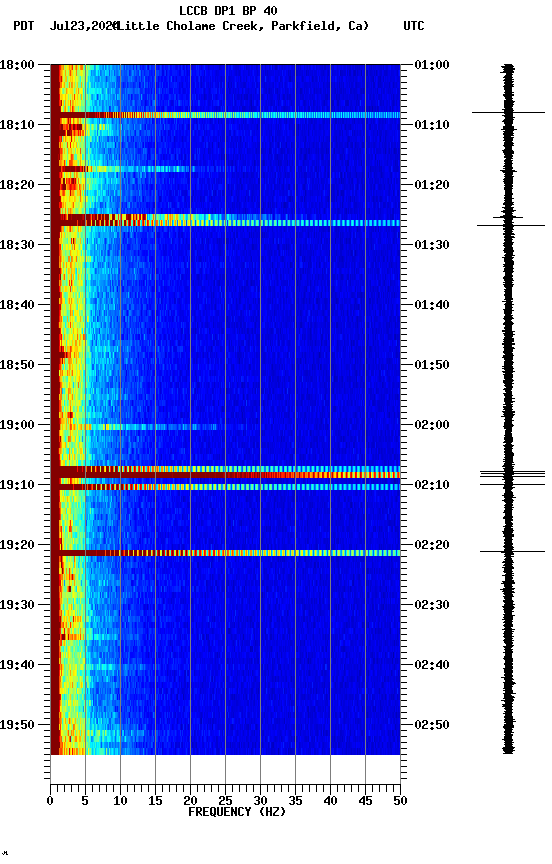Click the 18:30 PDT time label
The image size is (552, 864).
pos(17,245)
